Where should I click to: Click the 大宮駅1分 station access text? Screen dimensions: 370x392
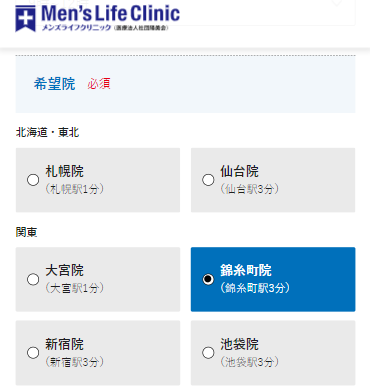click(75, 288)
